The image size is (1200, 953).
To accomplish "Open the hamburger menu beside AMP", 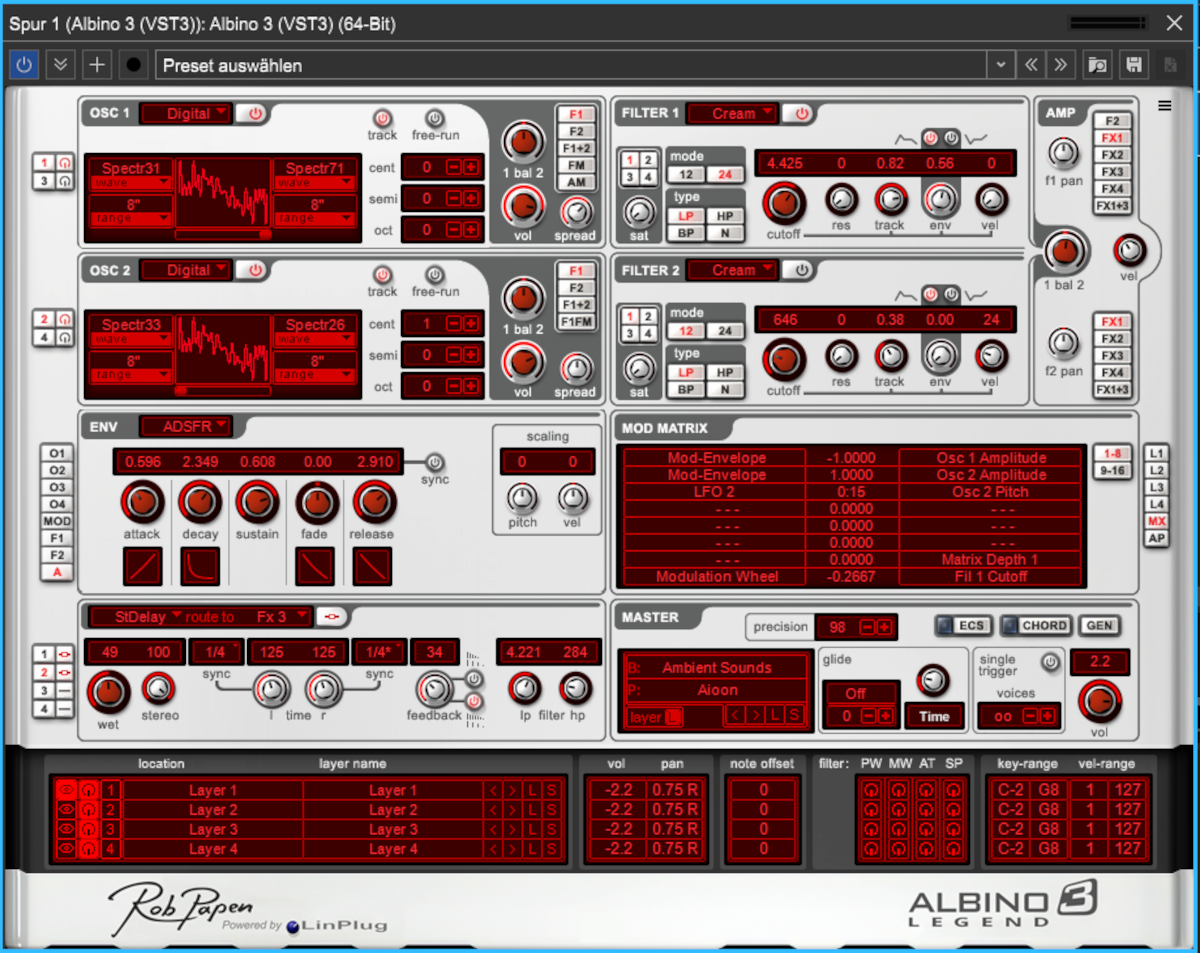I will [x=1165, y=106].
